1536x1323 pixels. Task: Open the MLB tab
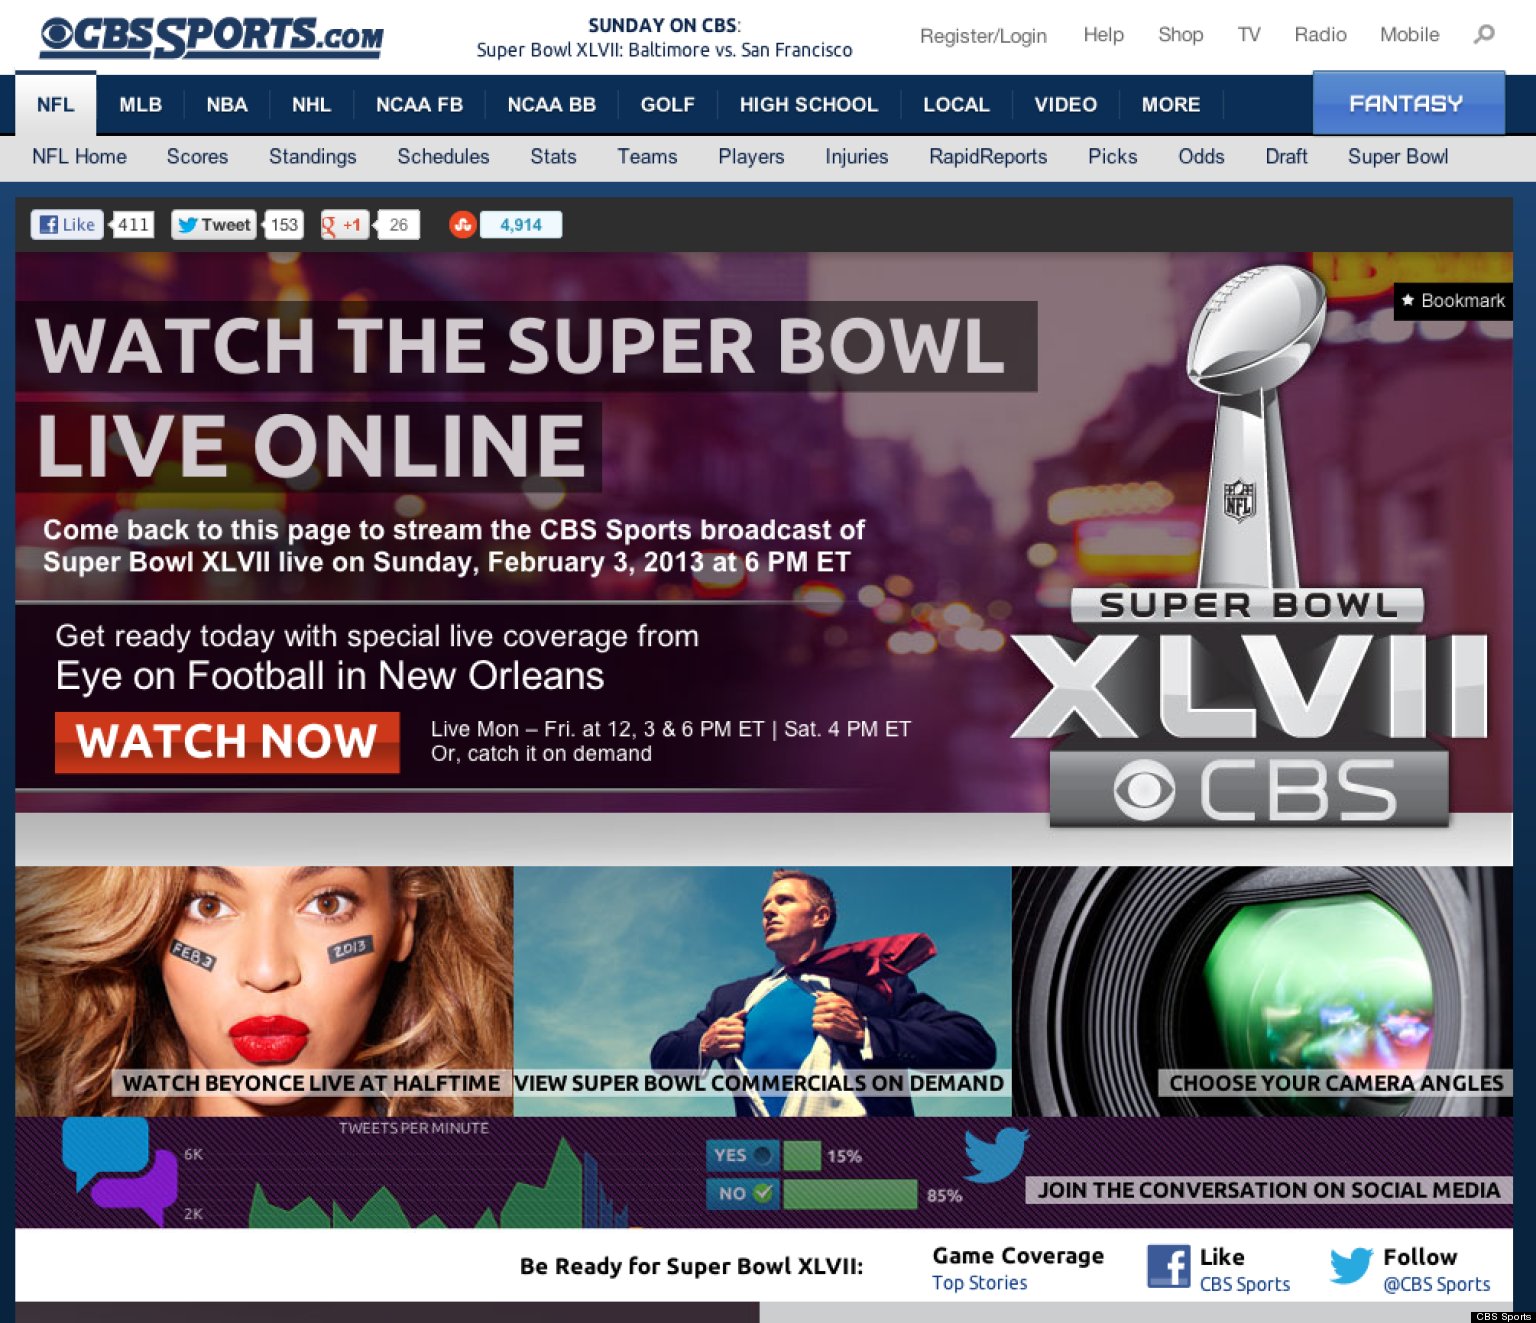tap(140, 104)
